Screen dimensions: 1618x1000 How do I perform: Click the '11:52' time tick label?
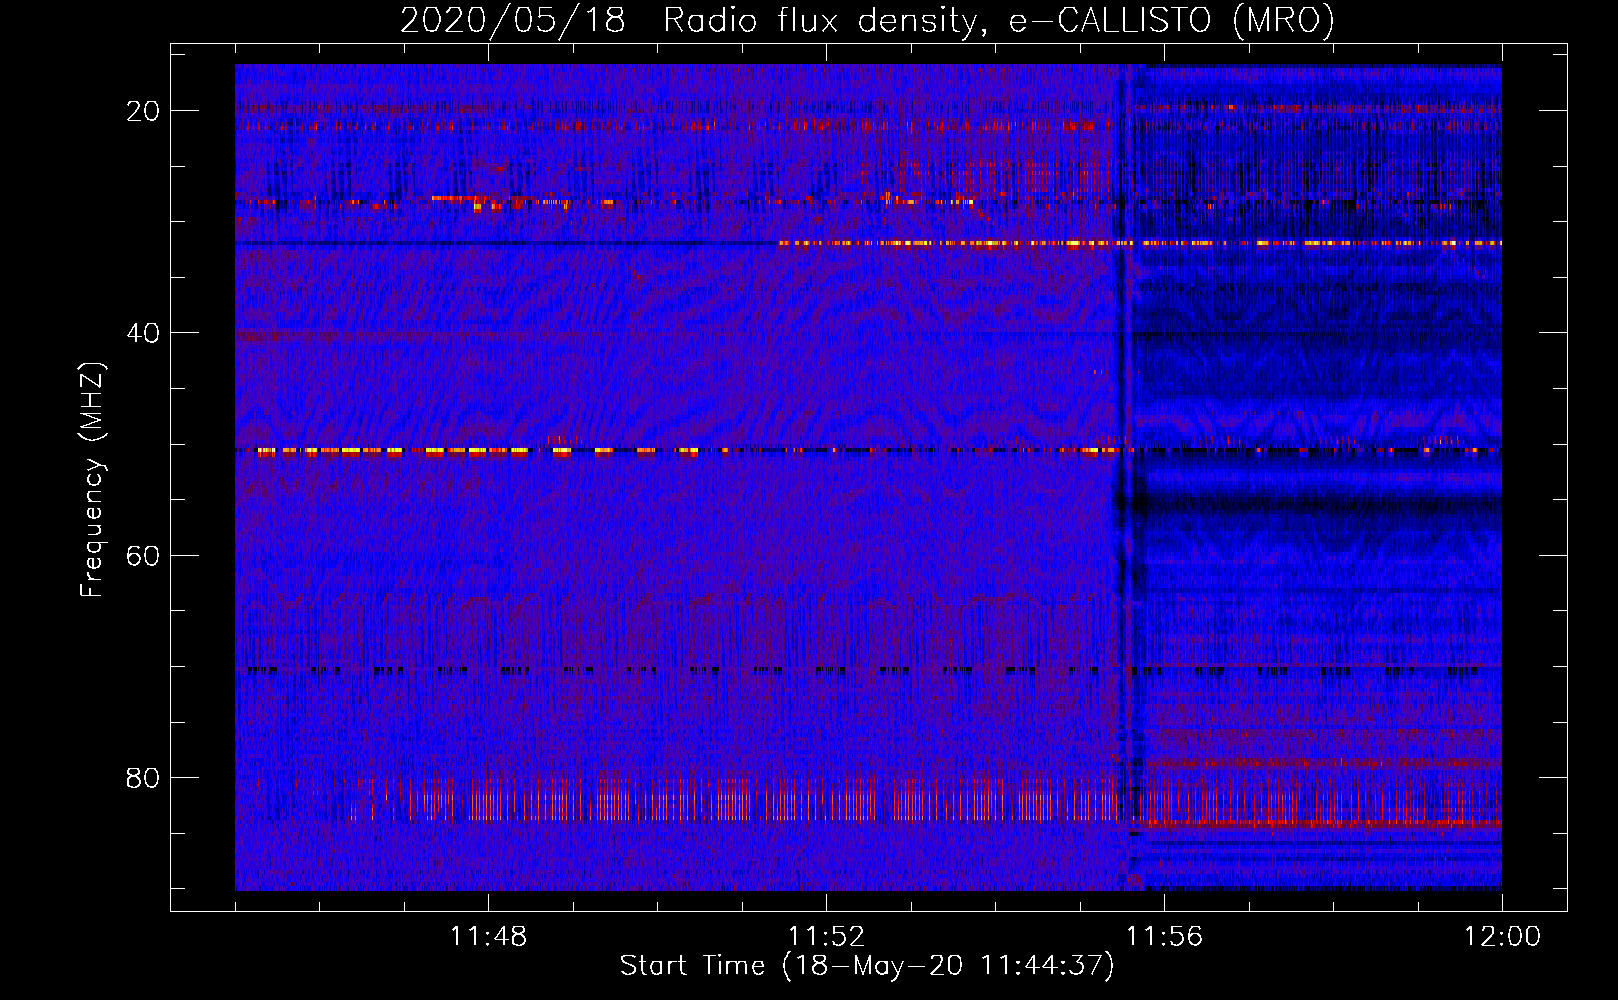coord(826,937)
